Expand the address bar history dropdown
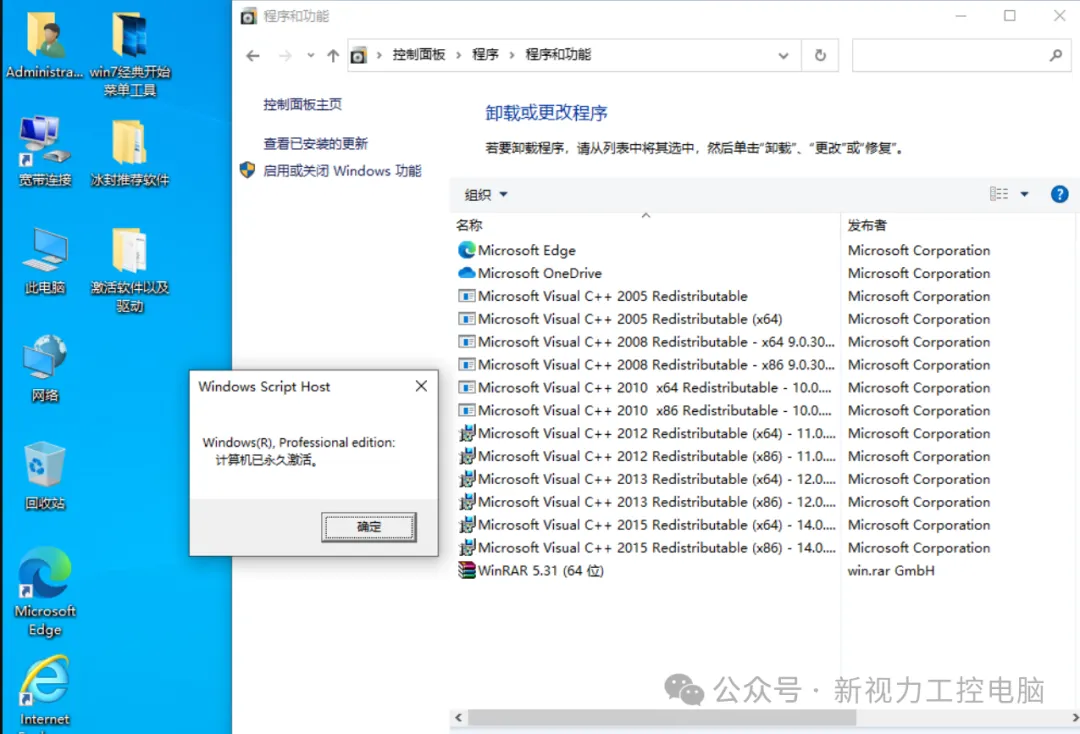Image resolution: width=1080 pixels, height=734 pixels. [783, 56]
